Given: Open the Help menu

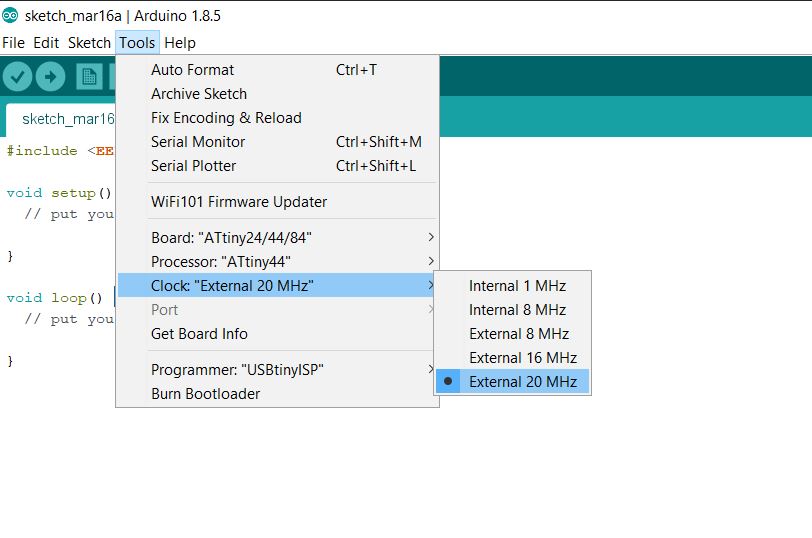Looking at the screenshot, I should click(x=180, y=43).
